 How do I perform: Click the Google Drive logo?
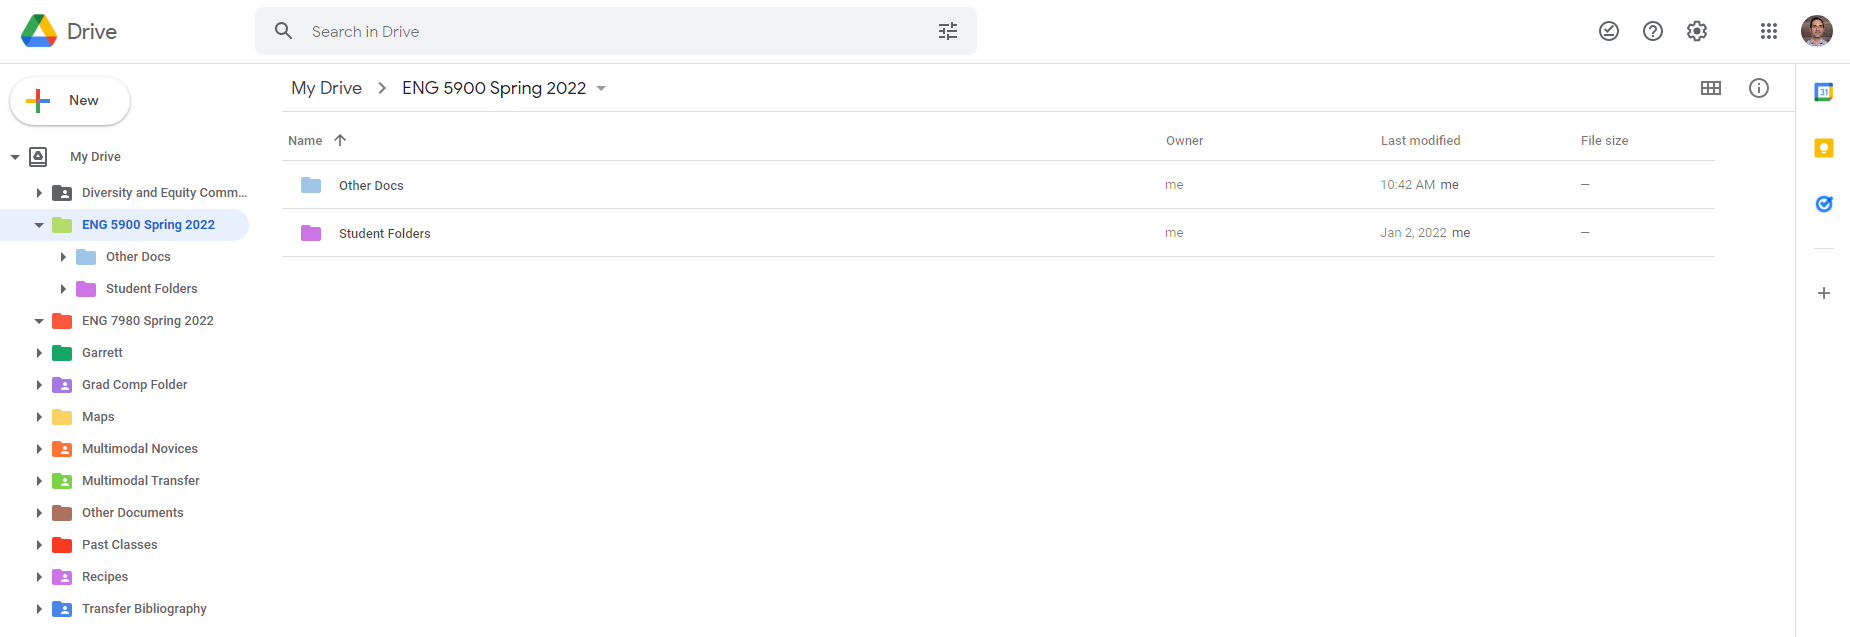click(39, 31)
